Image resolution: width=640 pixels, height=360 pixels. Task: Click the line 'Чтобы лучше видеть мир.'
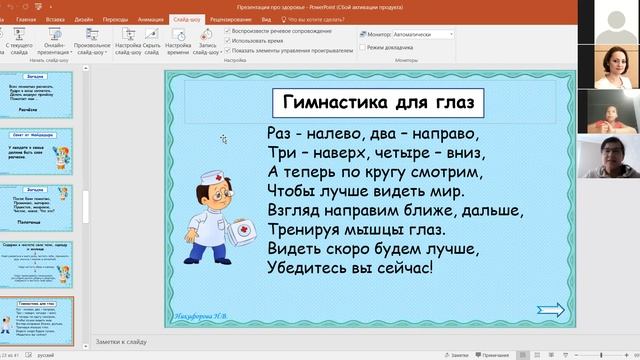[x=366, y=191]
